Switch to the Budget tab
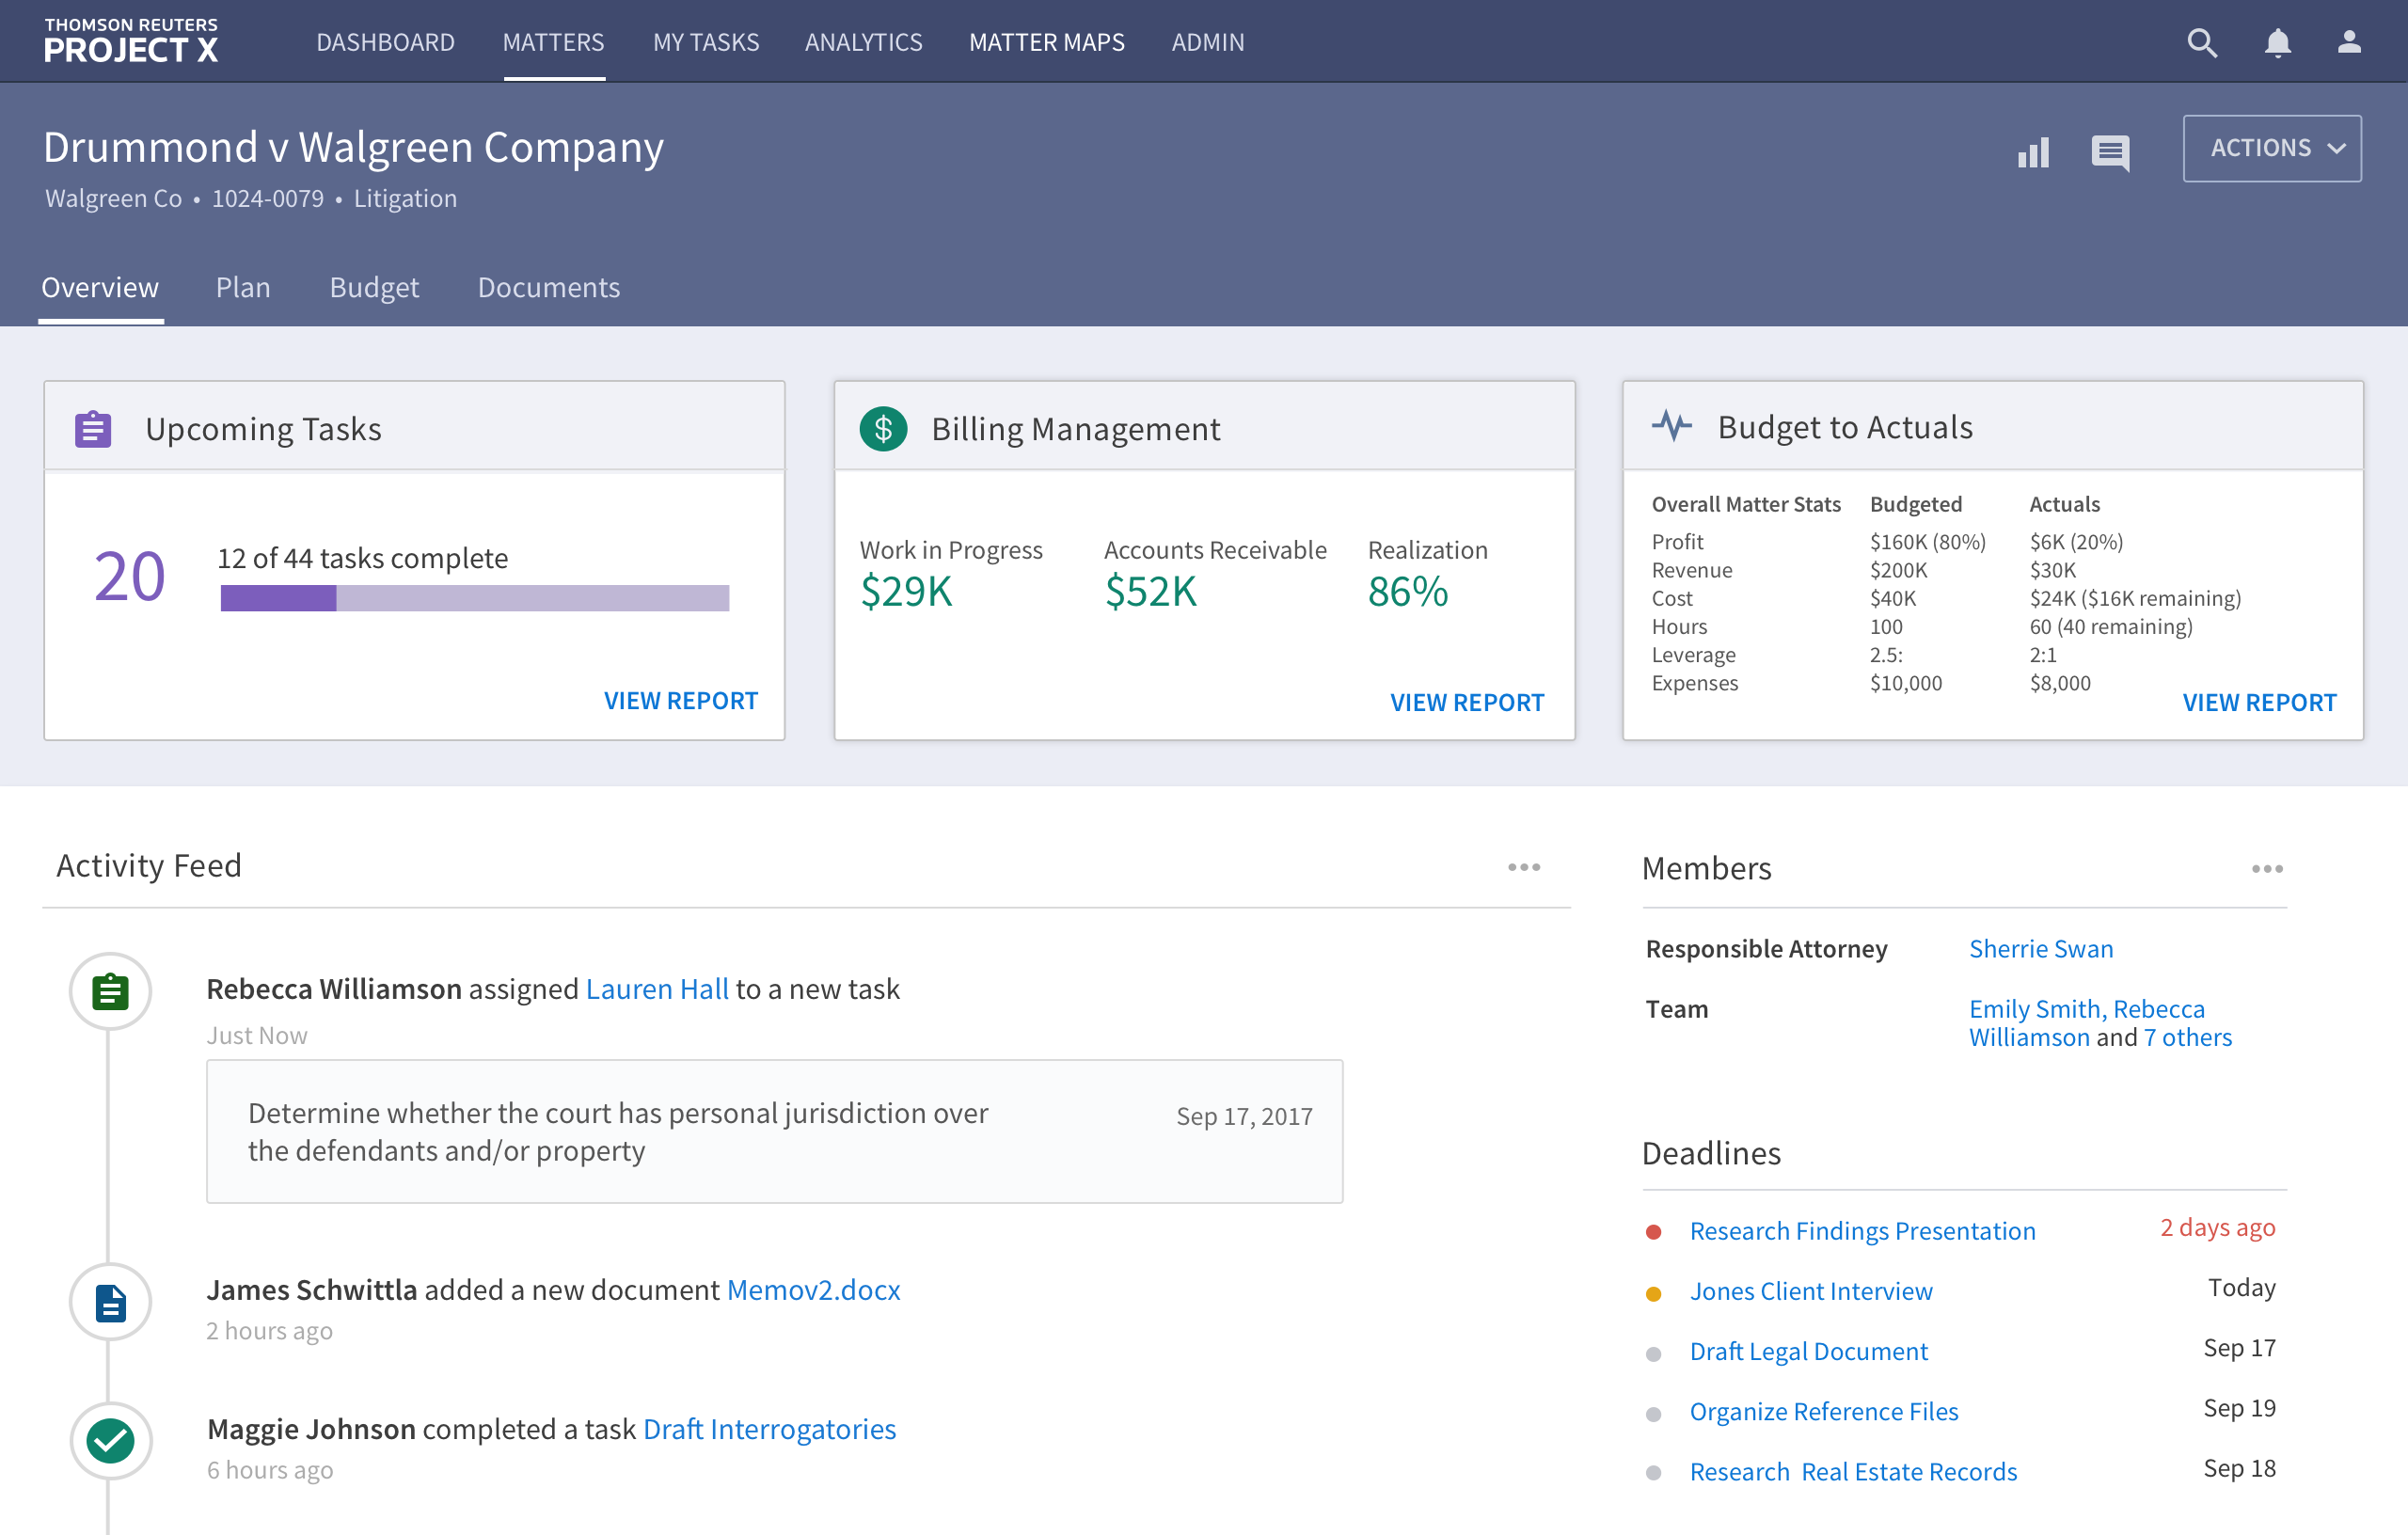Screen dimensions: 2408x1535 (x=374, y=288)
